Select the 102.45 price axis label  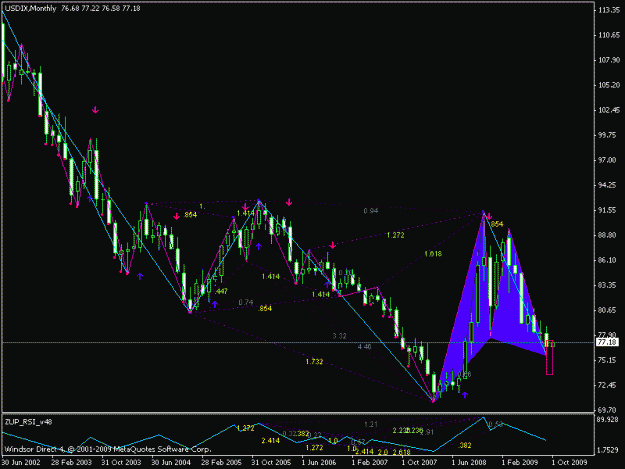point(609,110)
